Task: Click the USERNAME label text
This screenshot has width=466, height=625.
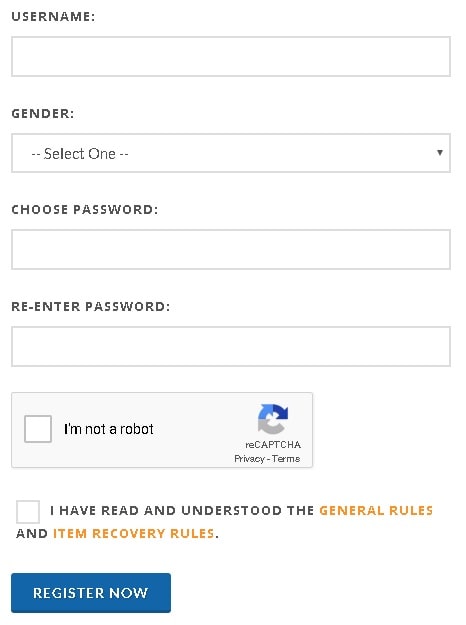Action: (x=53, y=17)
